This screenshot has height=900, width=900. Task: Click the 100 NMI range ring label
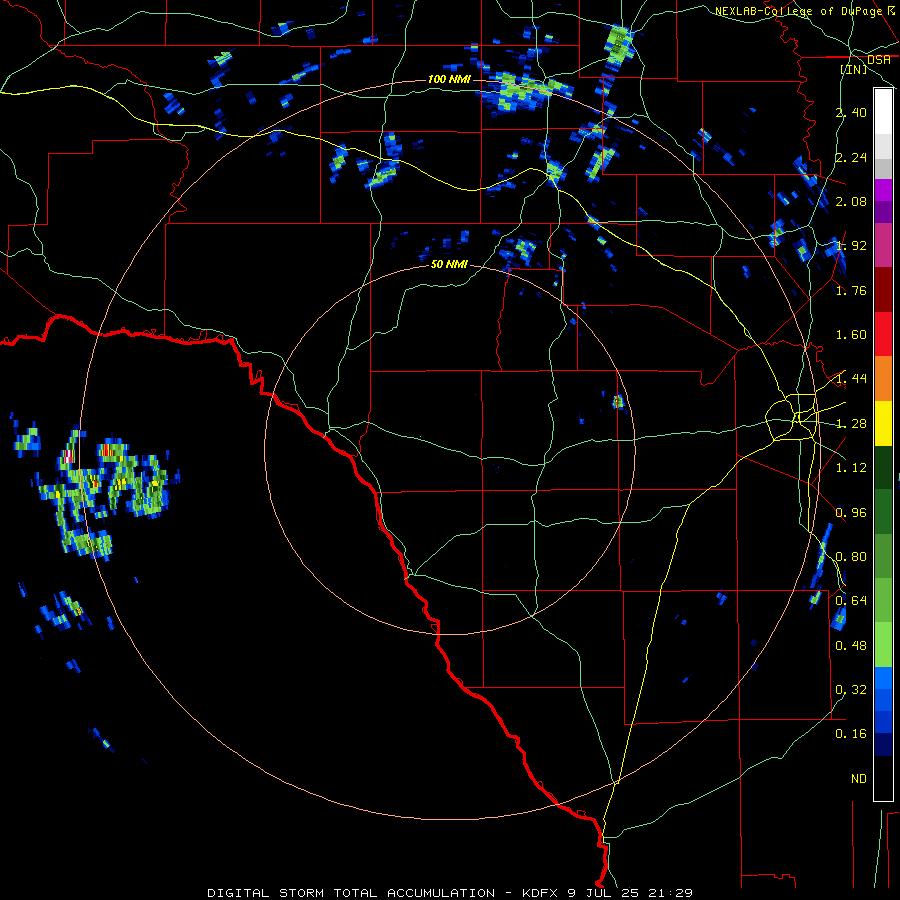[x=449, y=79]
